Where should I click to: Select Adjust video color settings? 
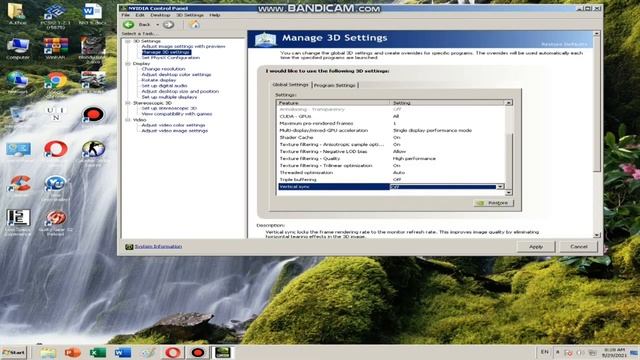click(x=173, y=125)
